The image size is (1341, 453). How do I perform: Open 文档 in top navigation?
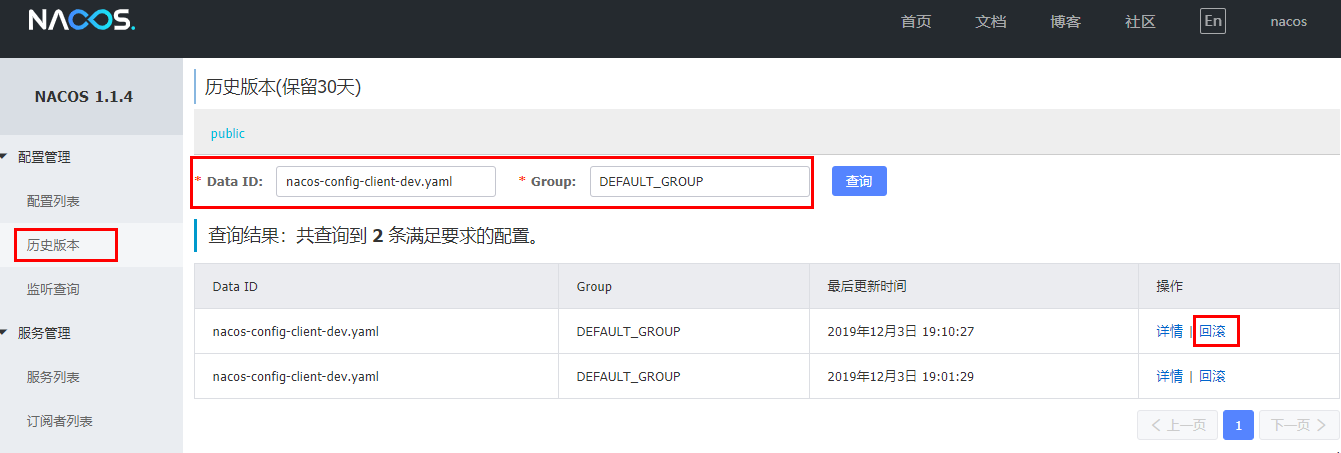[x=991, y=22]
